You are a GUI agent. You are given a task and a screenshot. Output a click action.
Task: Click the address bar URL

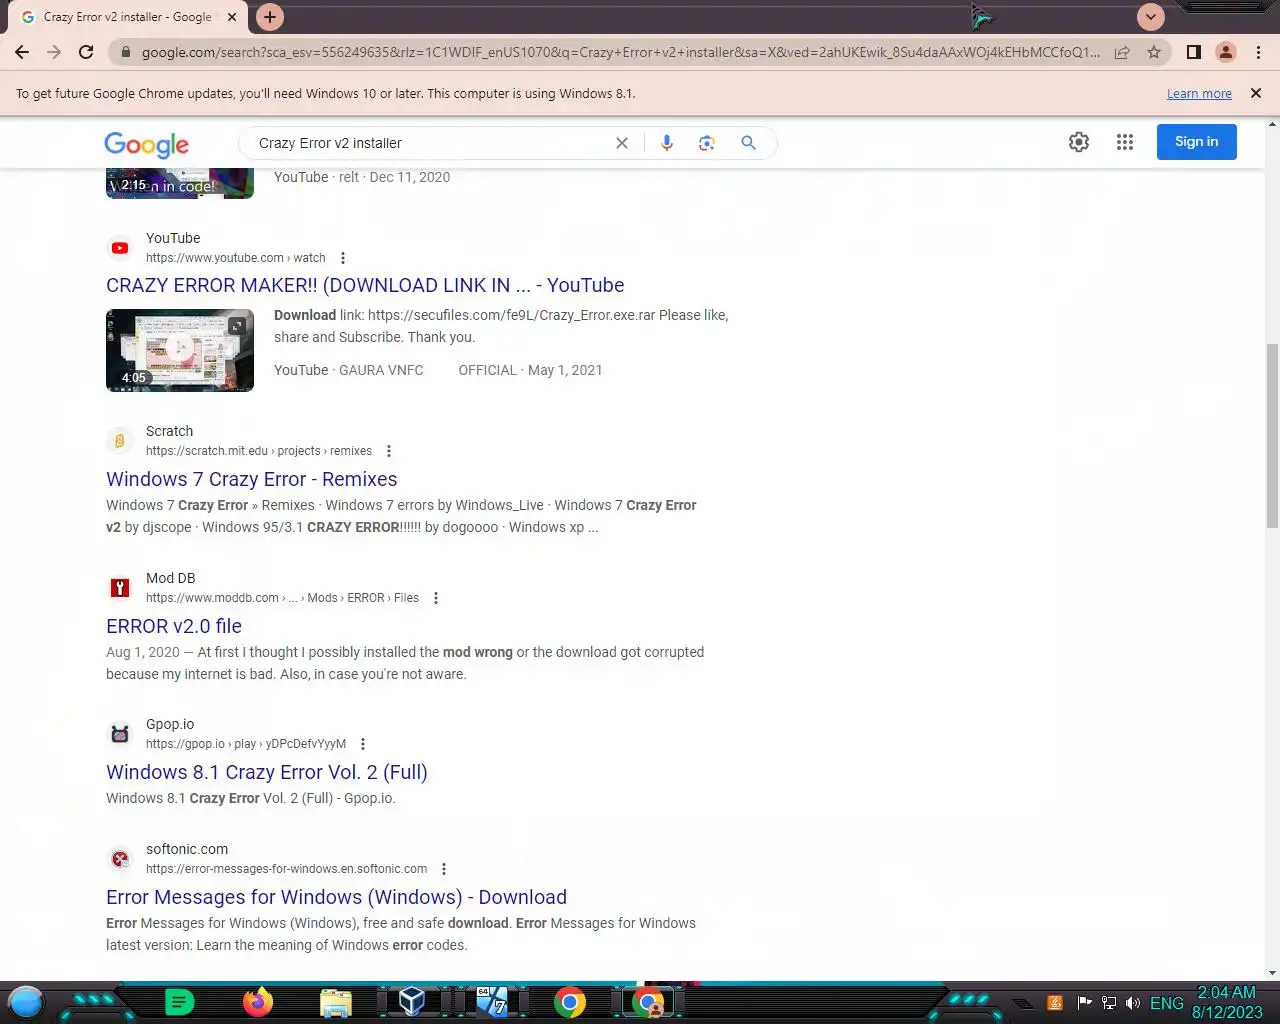coord(620,52)
